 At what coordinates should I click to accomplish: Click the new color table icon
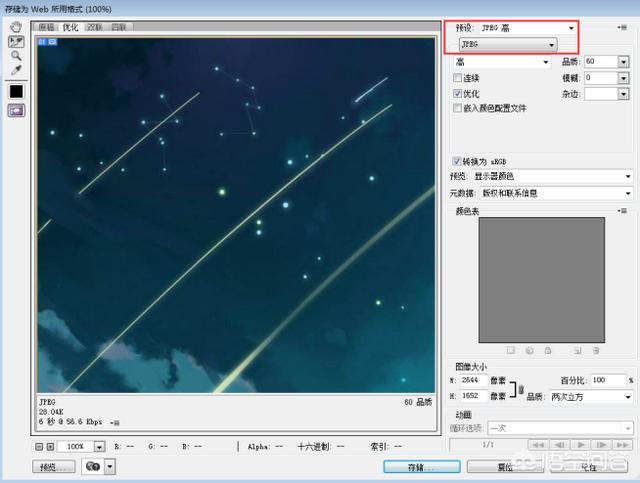coord(577,350)
